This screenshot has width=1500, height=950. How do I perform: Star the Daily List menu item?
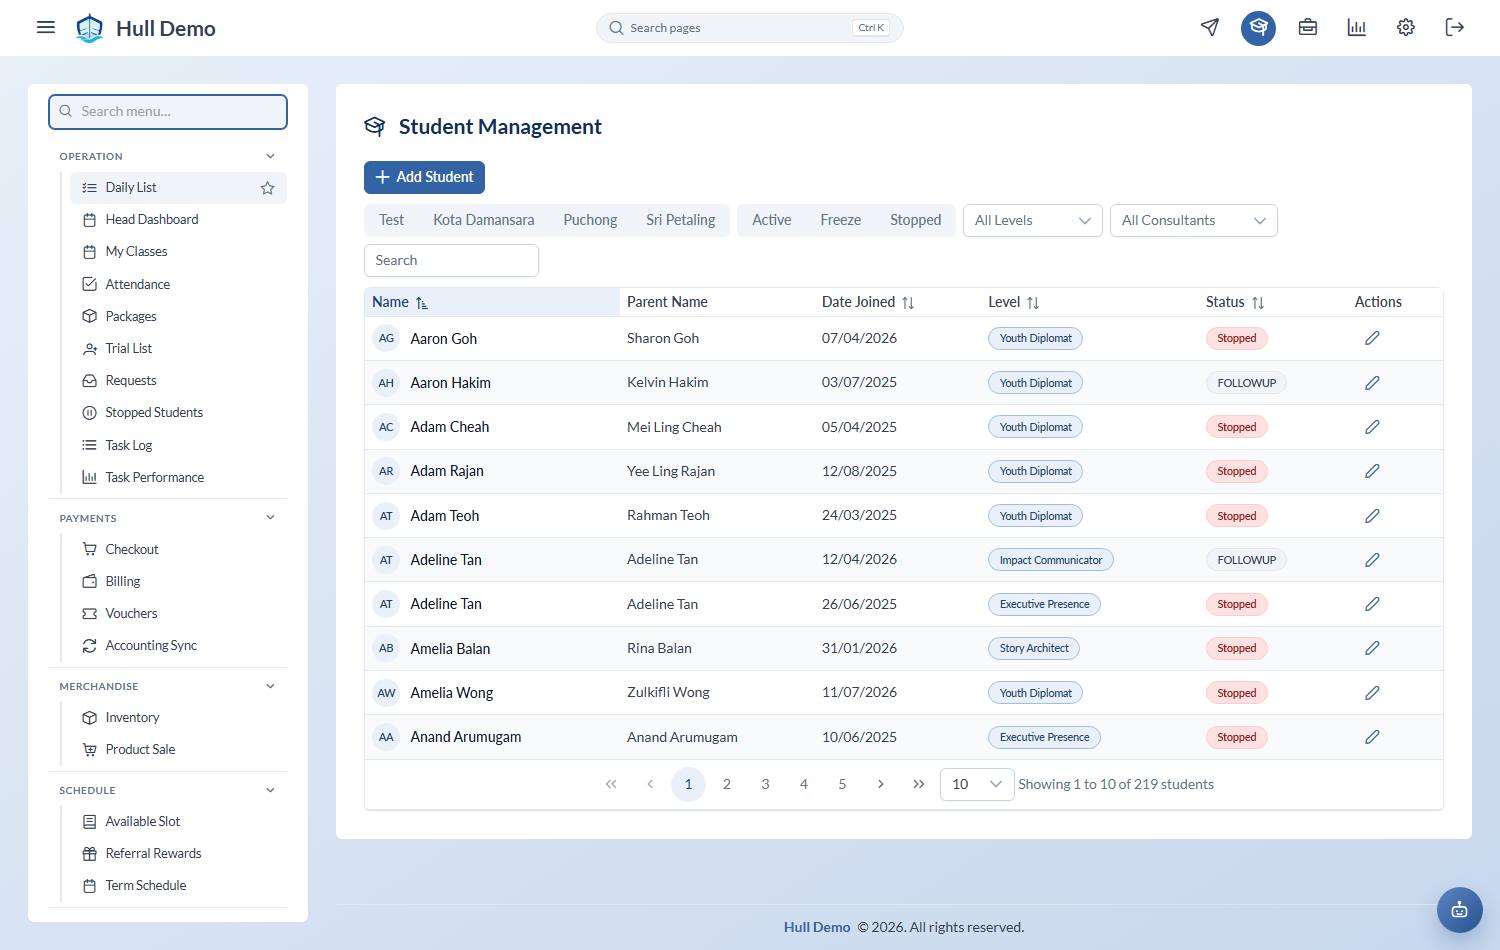(267, 188)
